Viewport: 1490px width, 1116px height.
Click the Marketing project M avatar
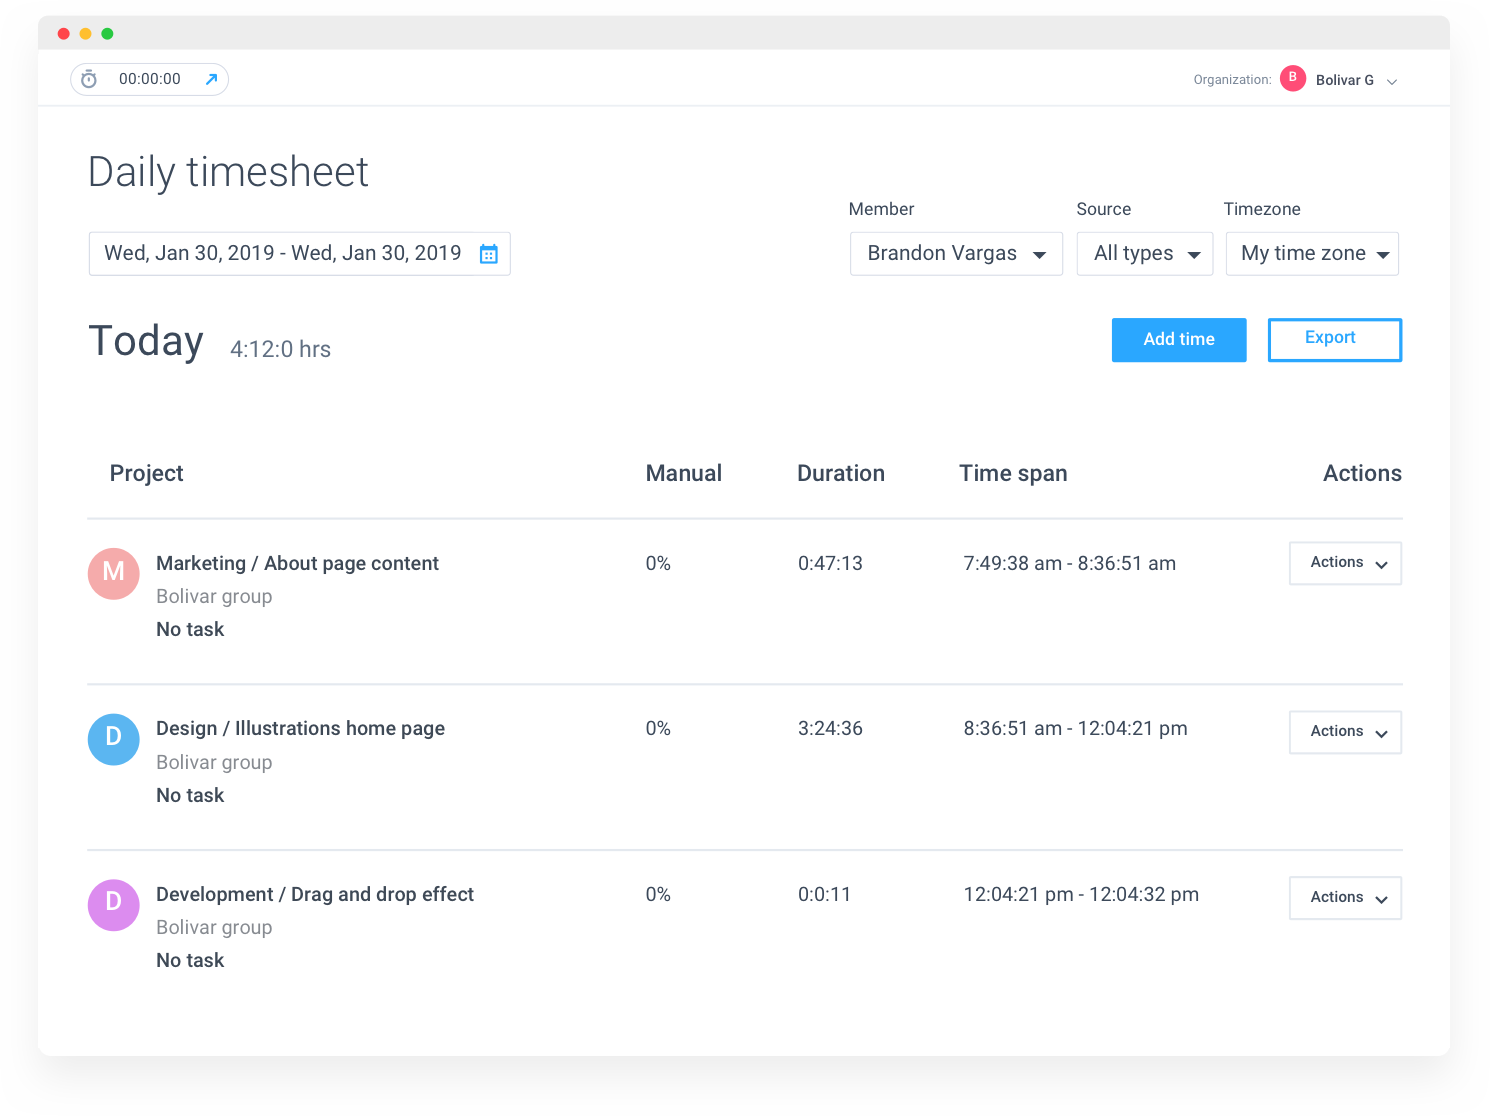(x=114, y=574)
